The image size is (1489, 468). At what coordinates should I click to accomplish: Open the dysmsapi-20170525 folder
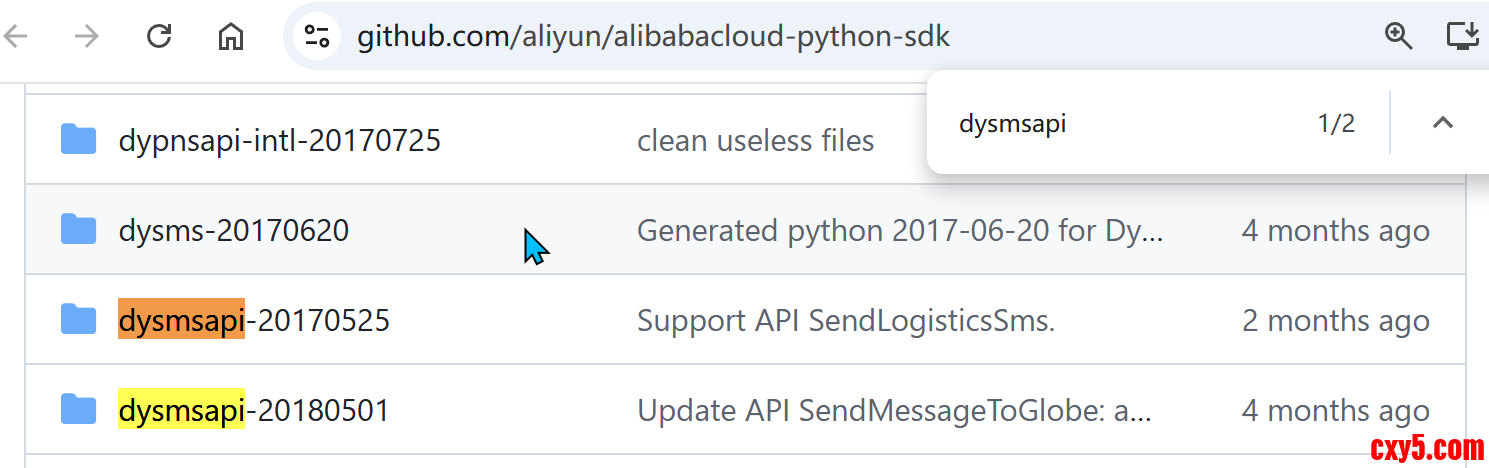254,321
